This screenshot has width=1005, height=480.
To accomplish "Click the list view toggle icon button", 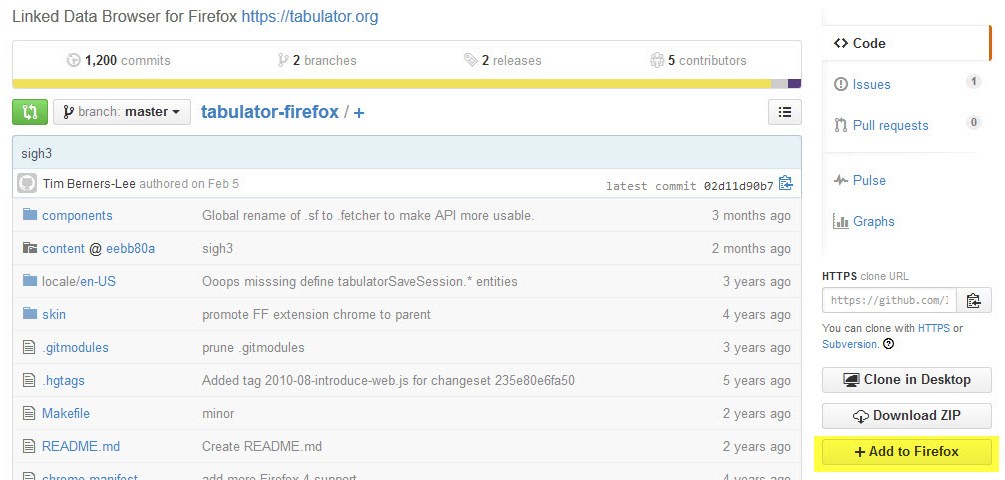I will 785,112.
